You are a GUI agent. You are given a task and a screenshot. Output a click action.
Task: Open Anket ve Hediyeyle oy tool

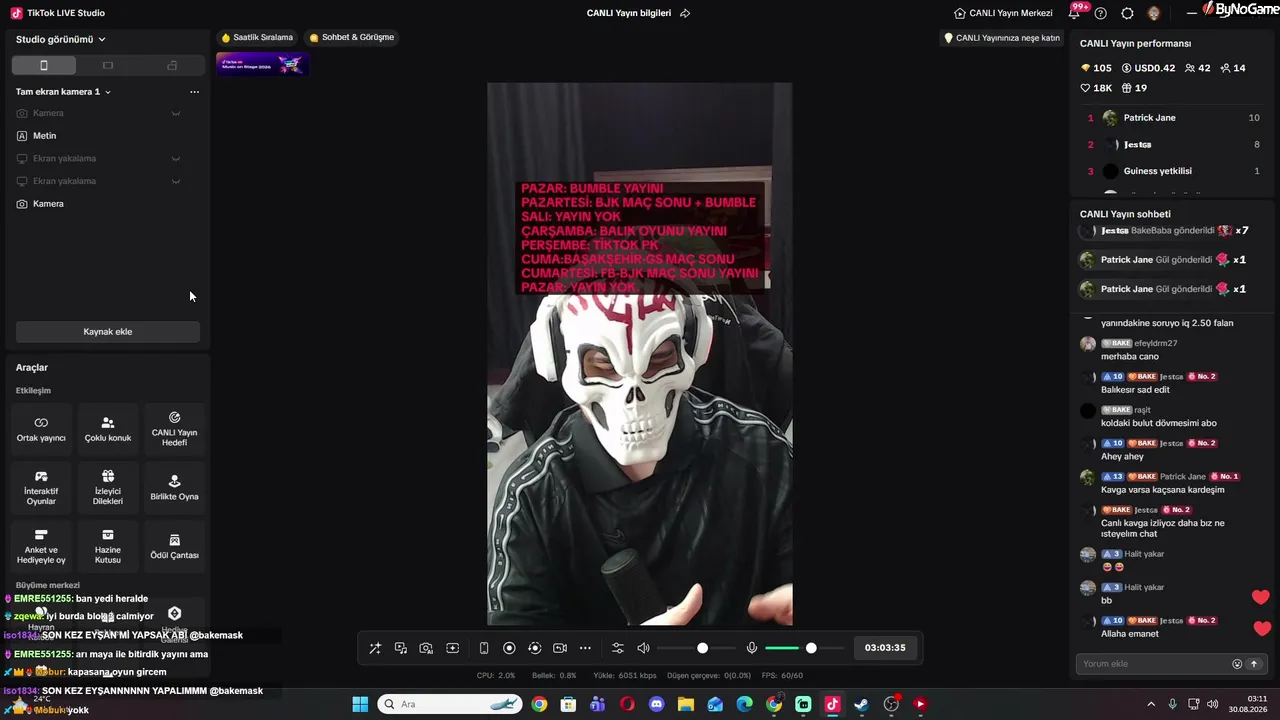point(41,547)
